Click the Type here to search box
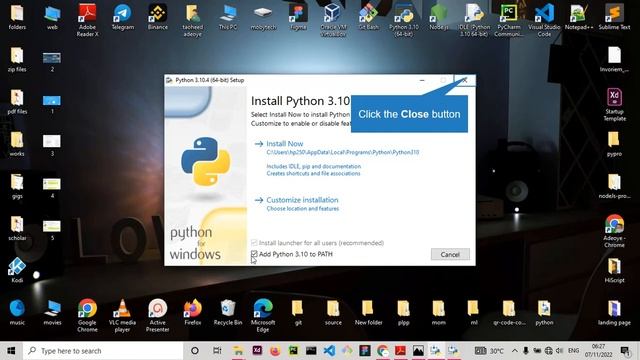The height and width of the screenshot is (360, 640). (103, 351)
